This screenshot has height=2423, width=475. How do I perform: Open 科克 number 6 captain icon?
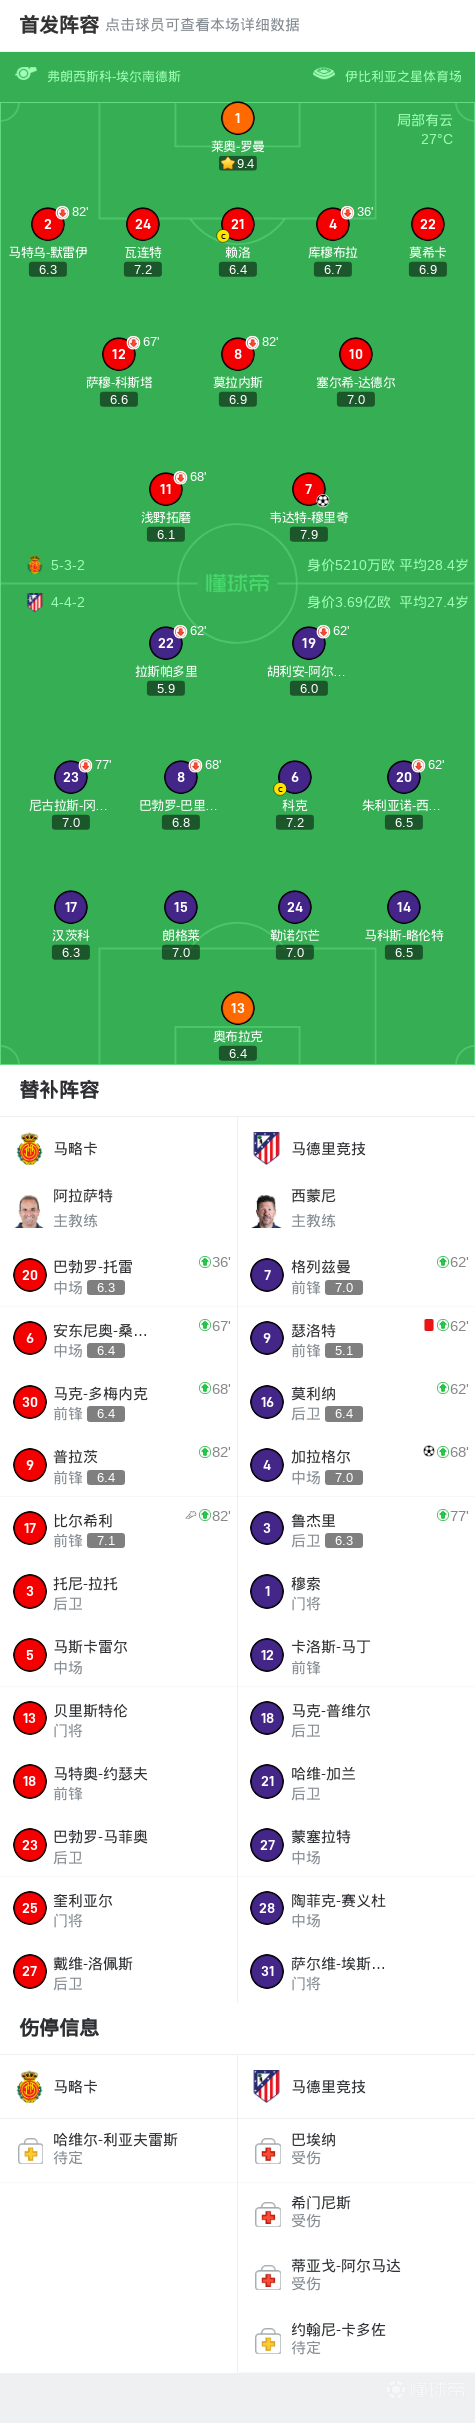click(x=295, y=777)
